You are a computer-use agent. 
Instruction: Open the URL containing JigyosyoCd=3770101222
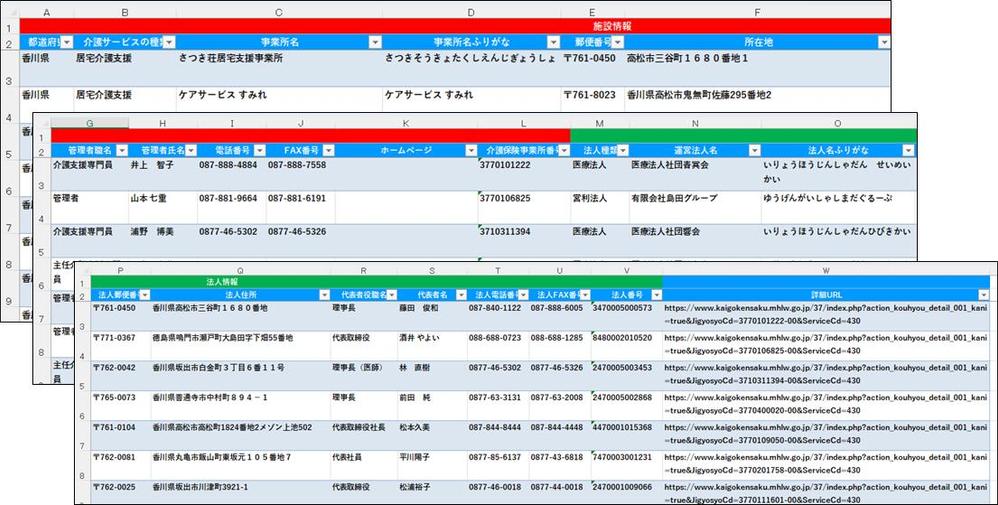point(826,314)
